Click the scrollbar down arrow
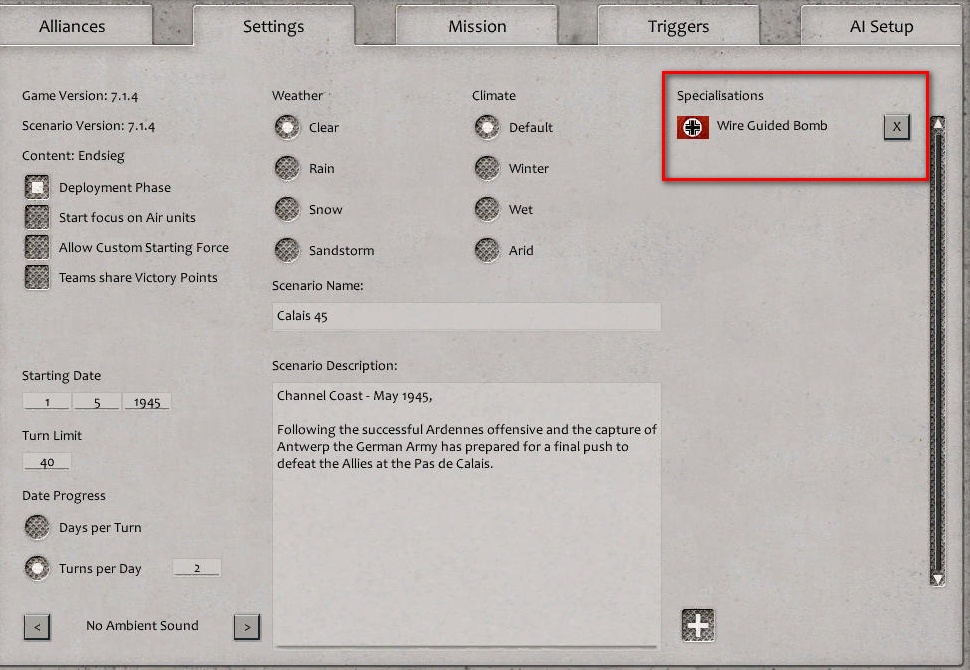The height and width of the screenshot is (670, 970). point(937,577)
